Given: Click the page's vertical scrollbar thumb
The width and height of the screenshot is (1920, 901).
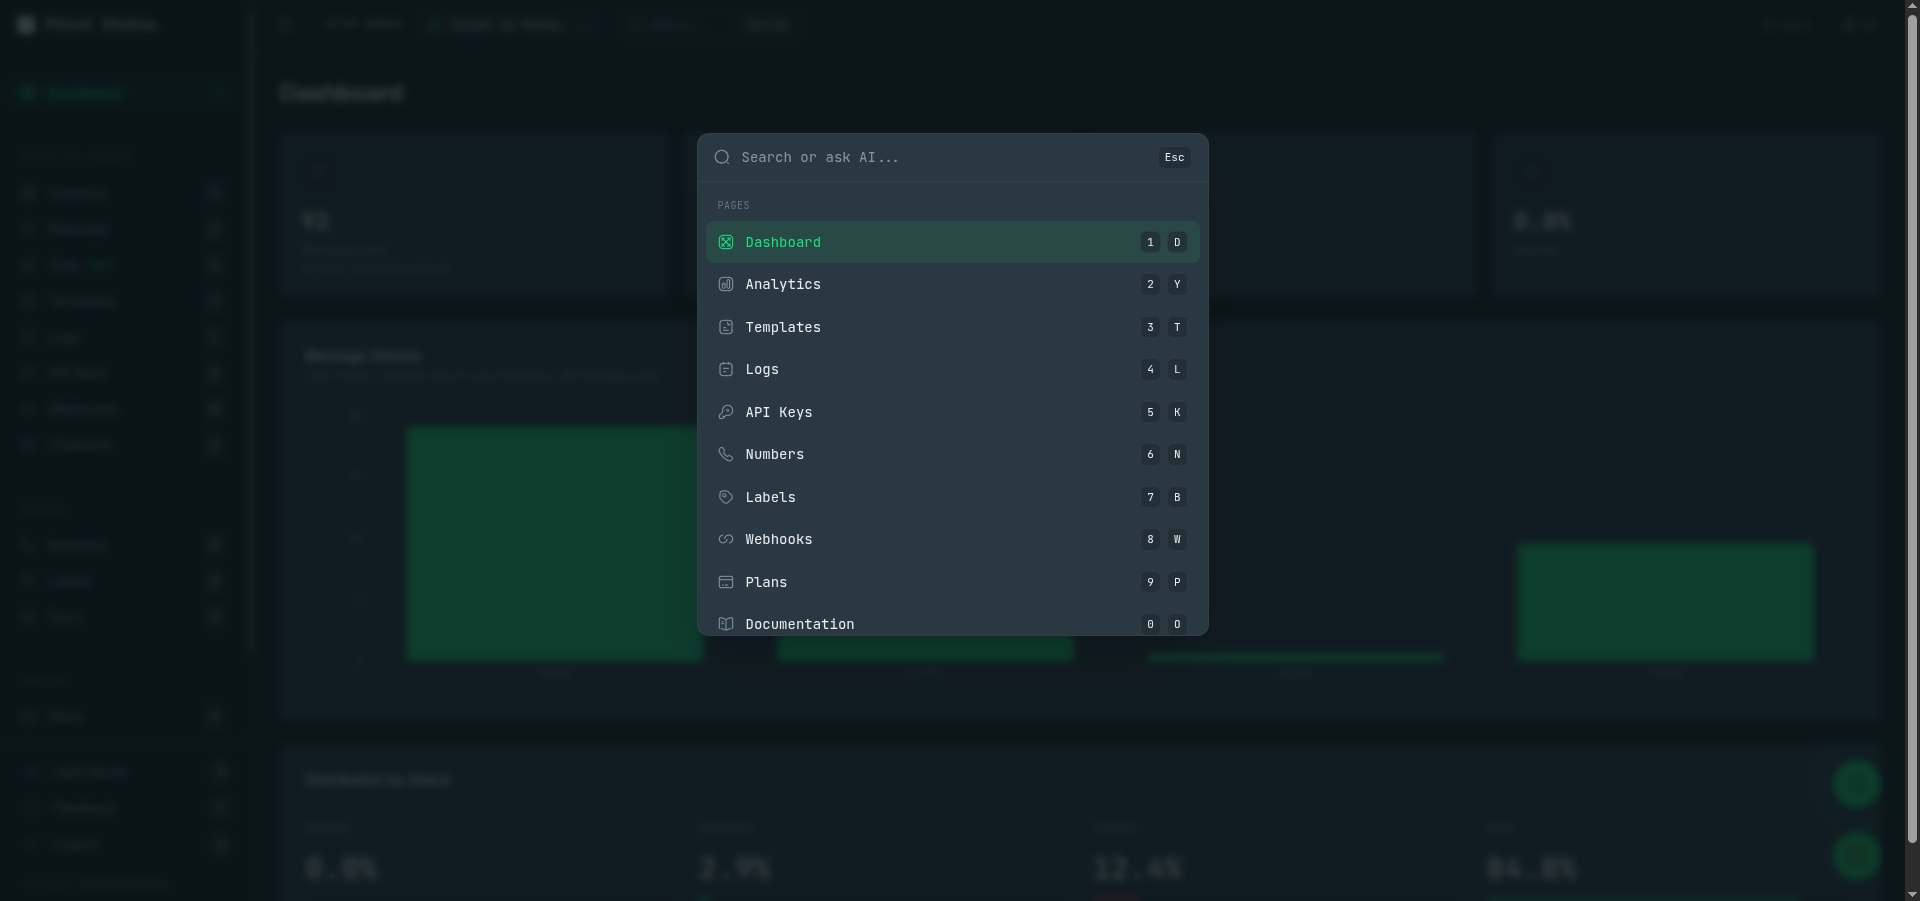Looking at the screenshot, I should tap(1912, 430).
